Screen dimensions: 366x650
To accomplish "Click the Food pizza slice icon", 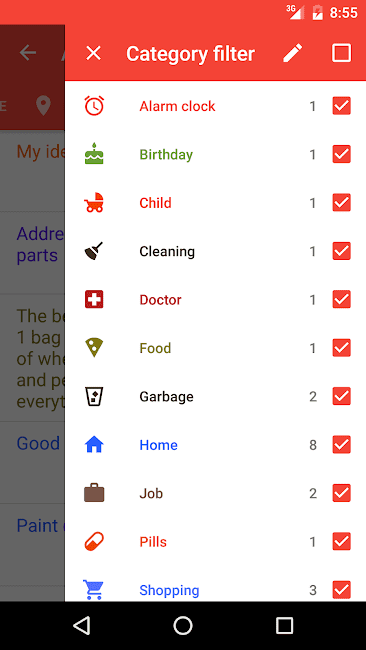I will [x=94, y=347].
